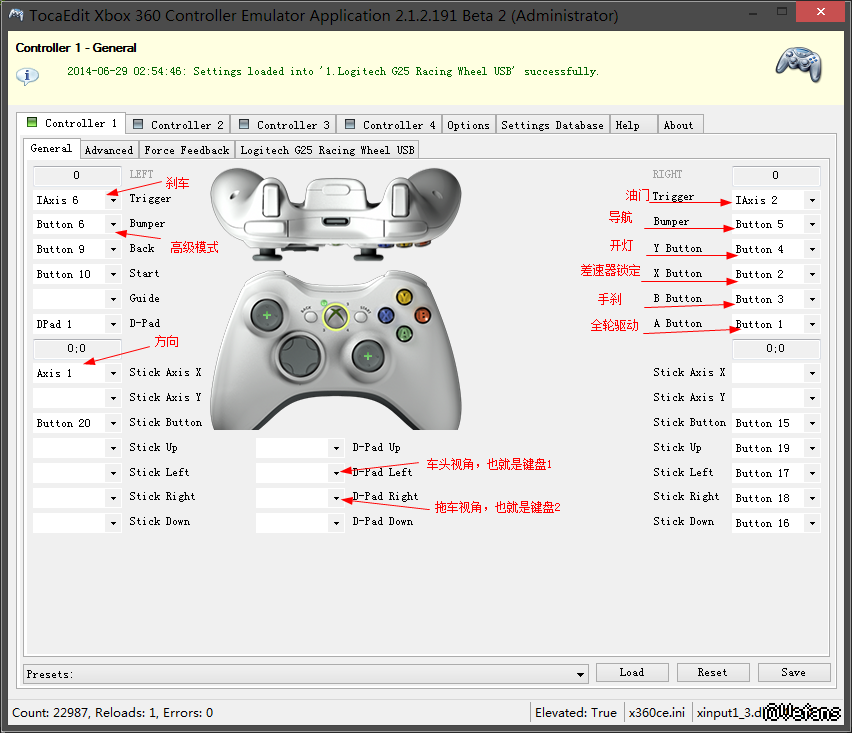Click the x360ce.ini status bar entry
Viewport: 852px width, 733px height.
tap(657, 712)
